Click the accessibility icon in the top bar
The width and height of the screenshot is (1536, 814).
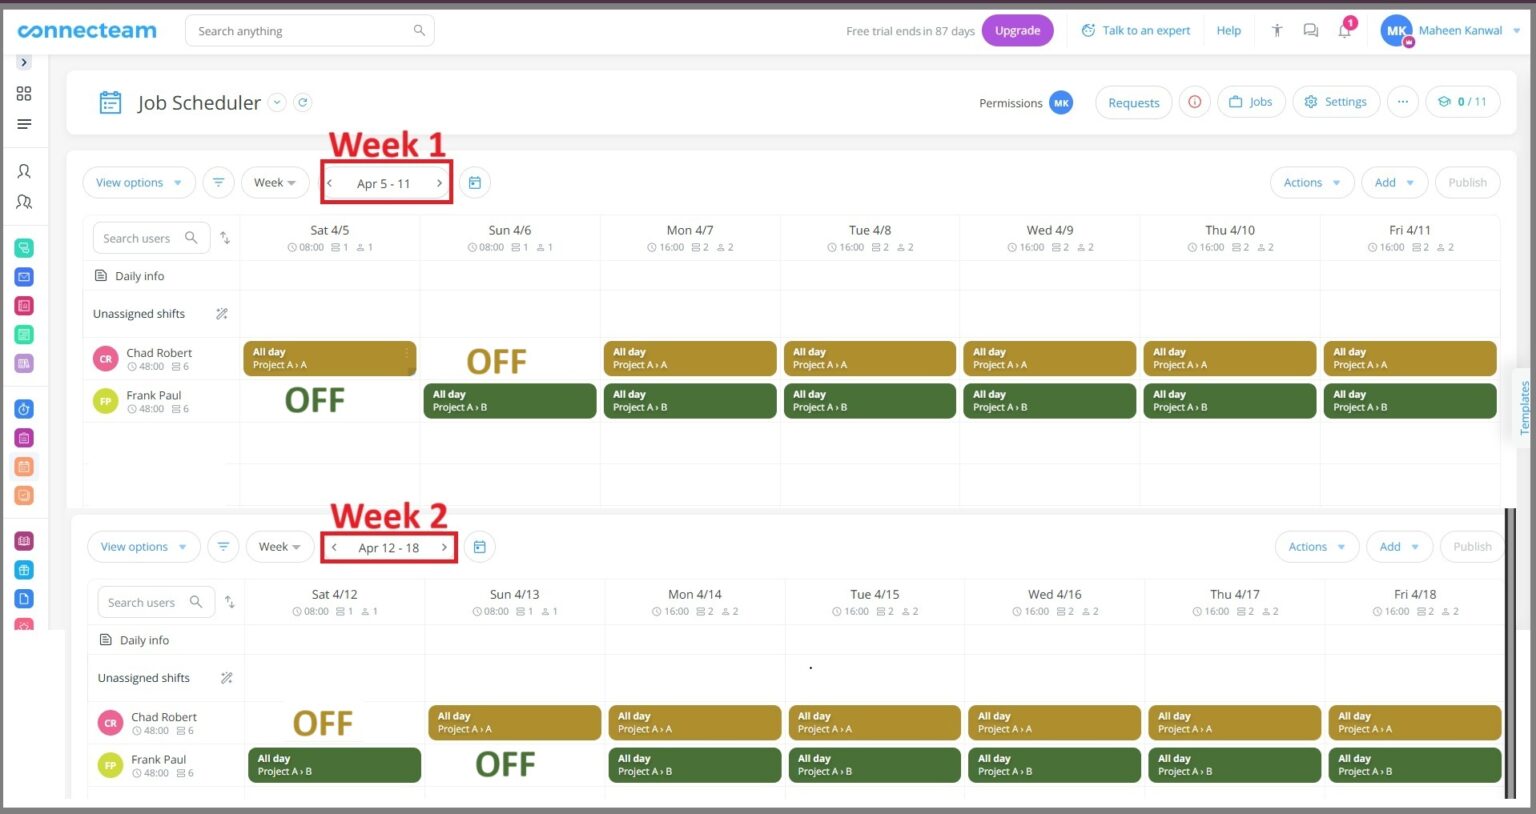coord(1277,30)
